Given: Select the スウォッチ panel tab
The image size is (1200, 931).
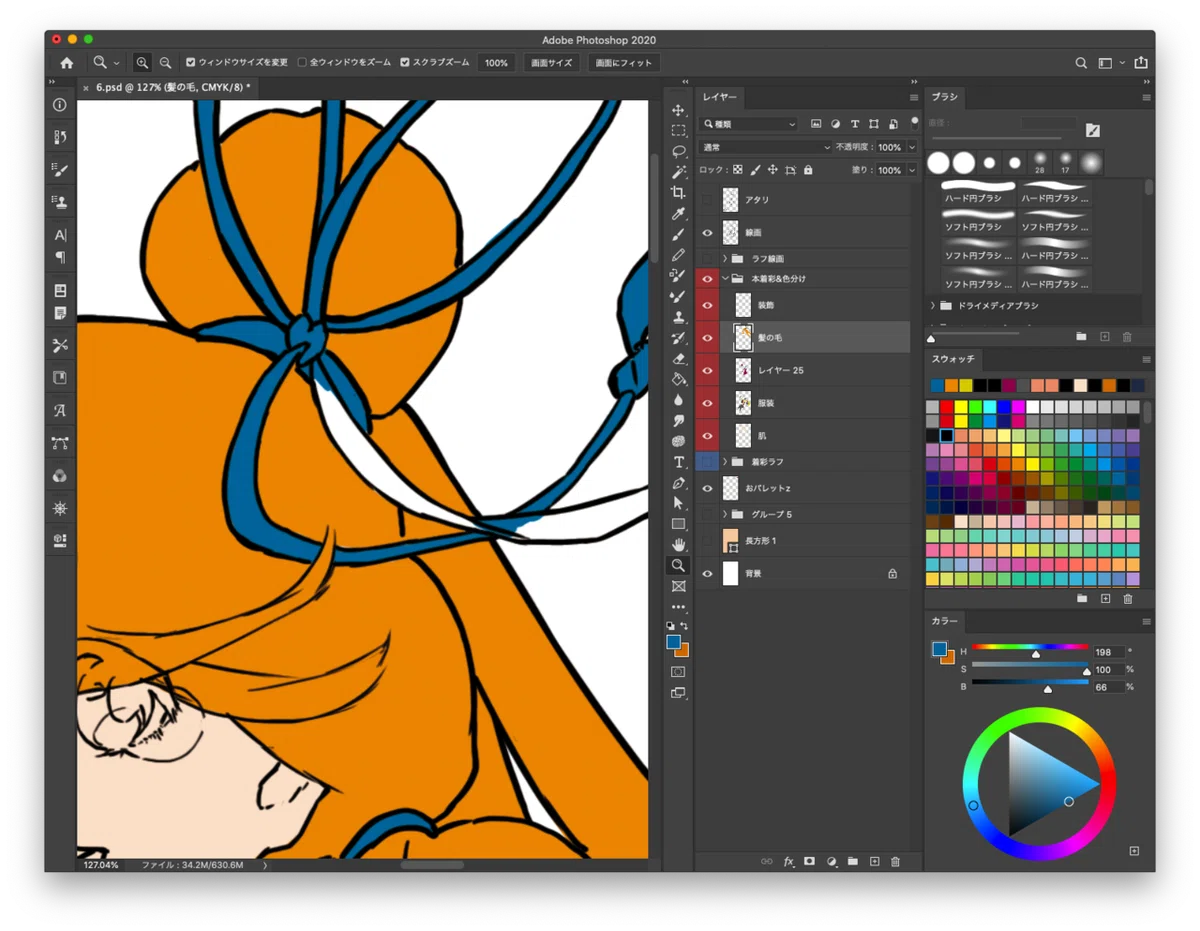Looking at the screenshot, I should coord(953,358).
